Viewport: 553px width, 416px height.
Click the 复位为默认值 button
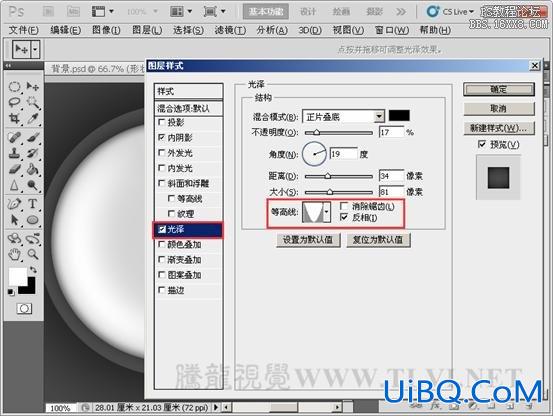[x=378, y=240]
